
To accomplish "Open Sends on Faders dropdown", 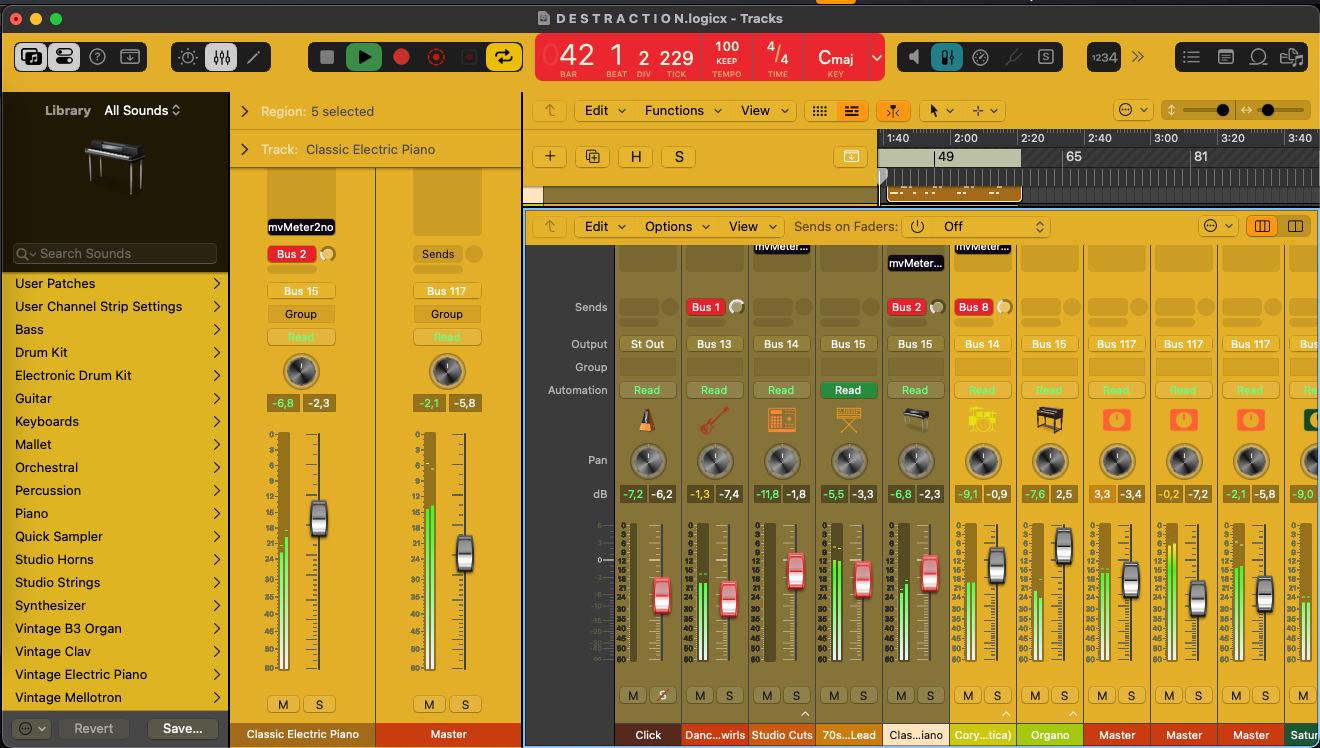I will click(975, 227).
